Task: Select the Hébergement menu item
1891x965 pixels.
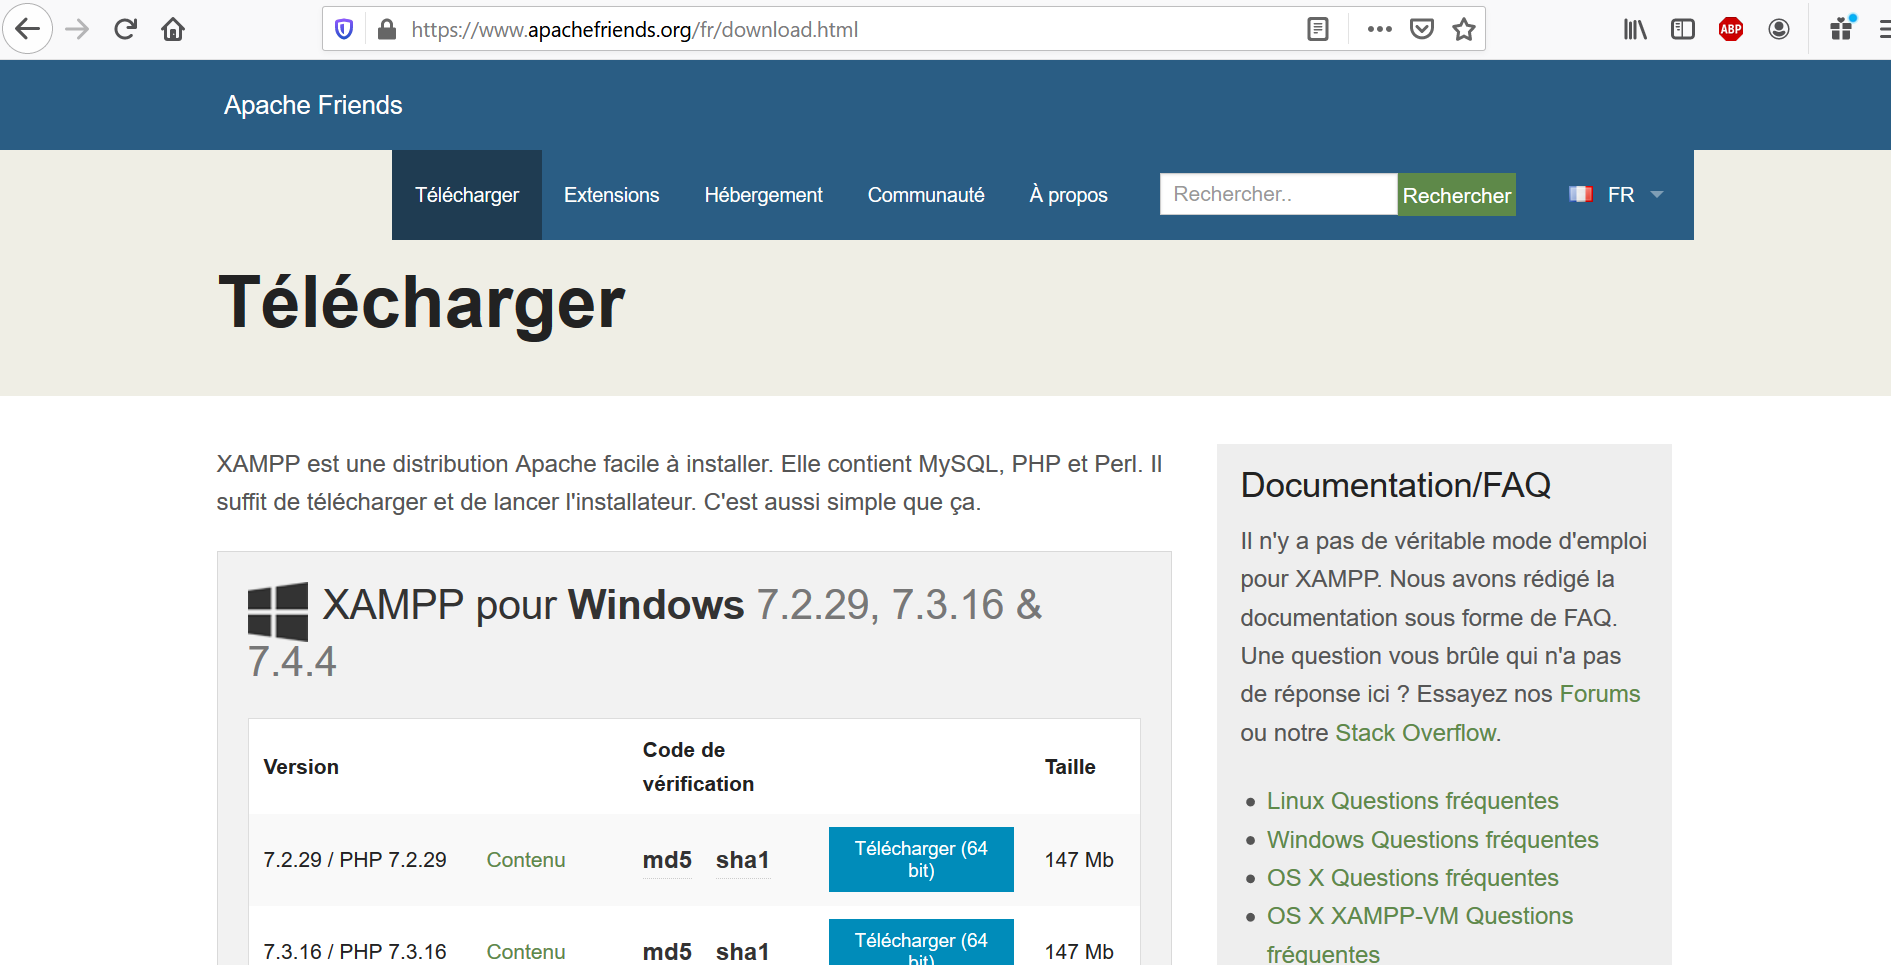Action: click(x=763, y=195)
